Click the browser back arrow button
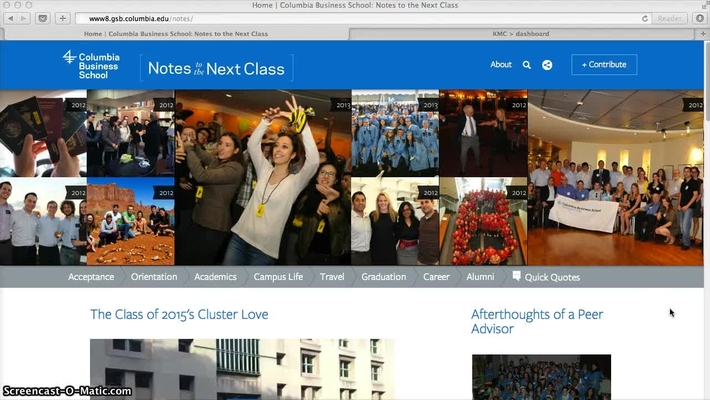The width and height of the screenshot is (710, 400). 10,19
